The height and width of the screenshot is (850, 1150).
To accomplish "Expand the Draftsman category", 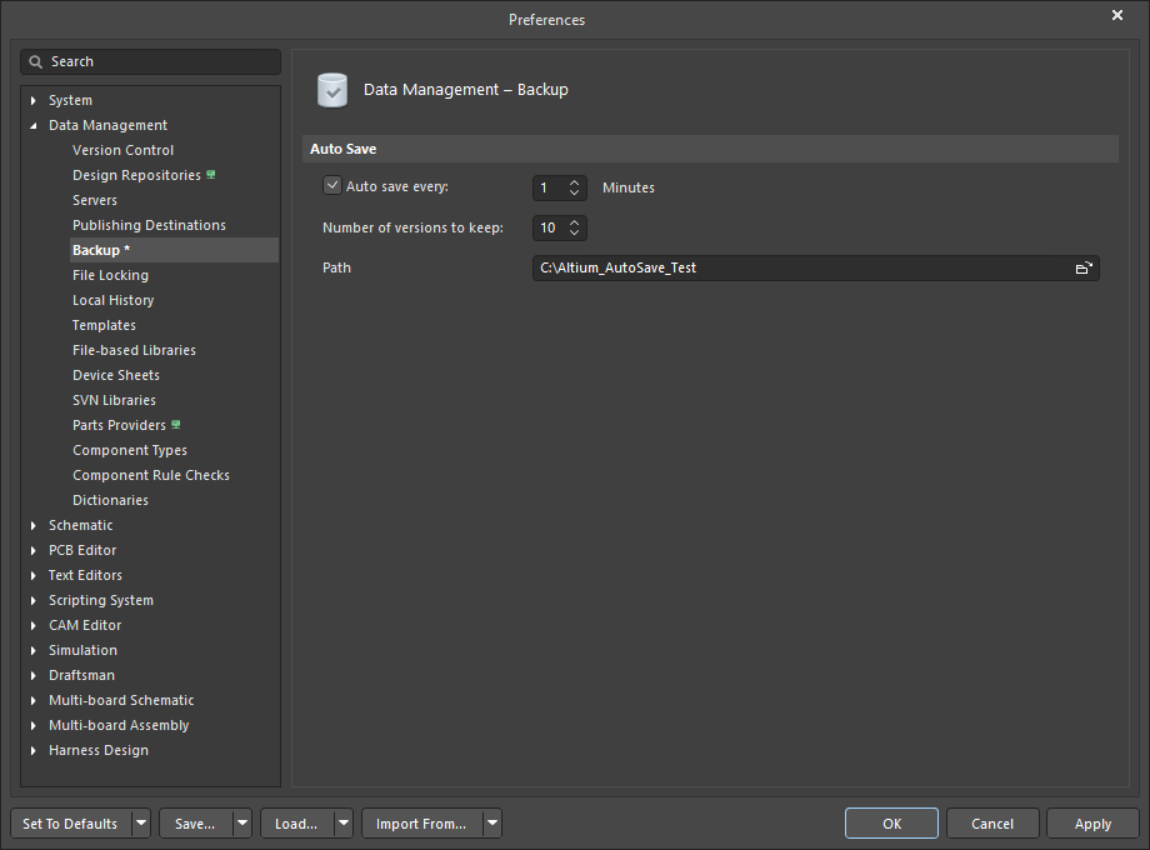I will (34, 675).
